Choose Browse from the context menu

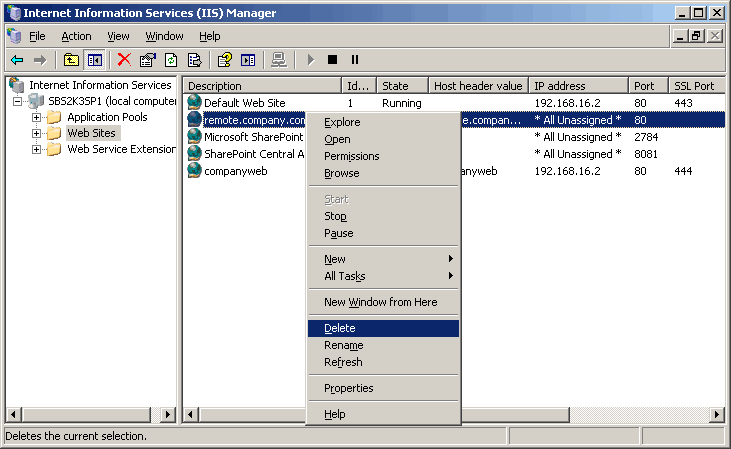click(383, 173)
